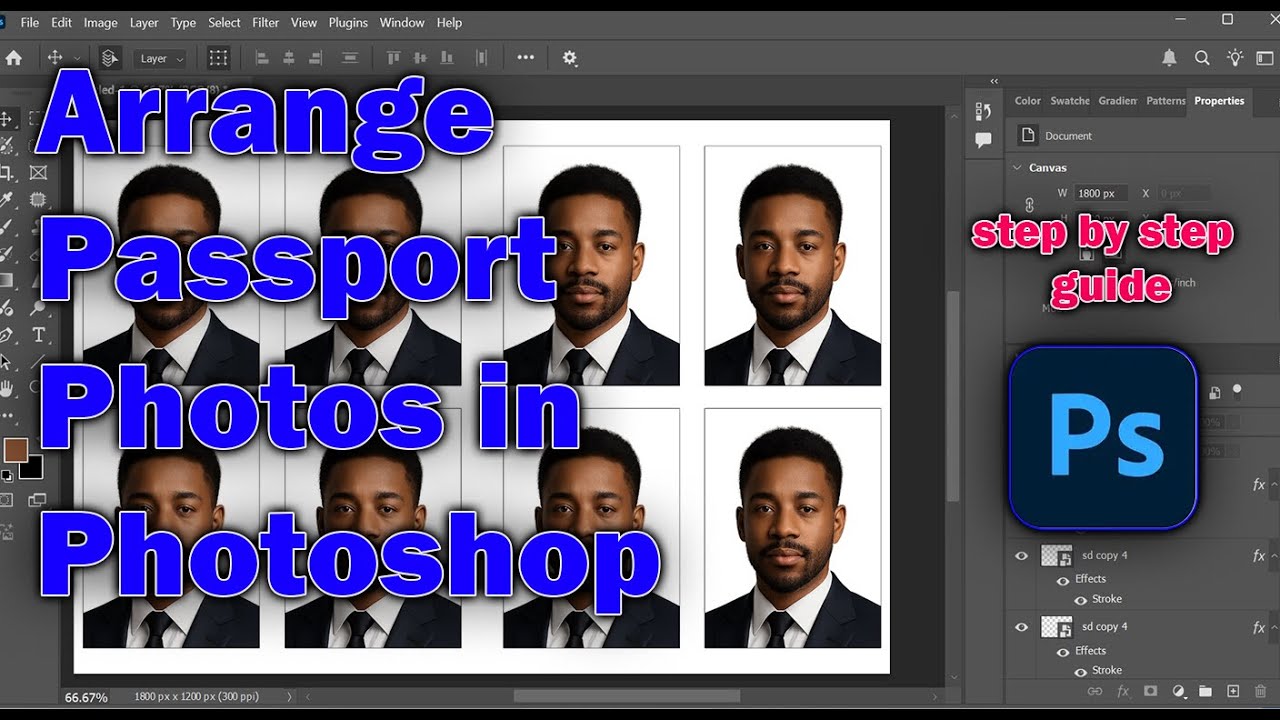Reset default foreground and background colors
The image size is (1280, 720).
pyautogui.click(x=6, y=475)
